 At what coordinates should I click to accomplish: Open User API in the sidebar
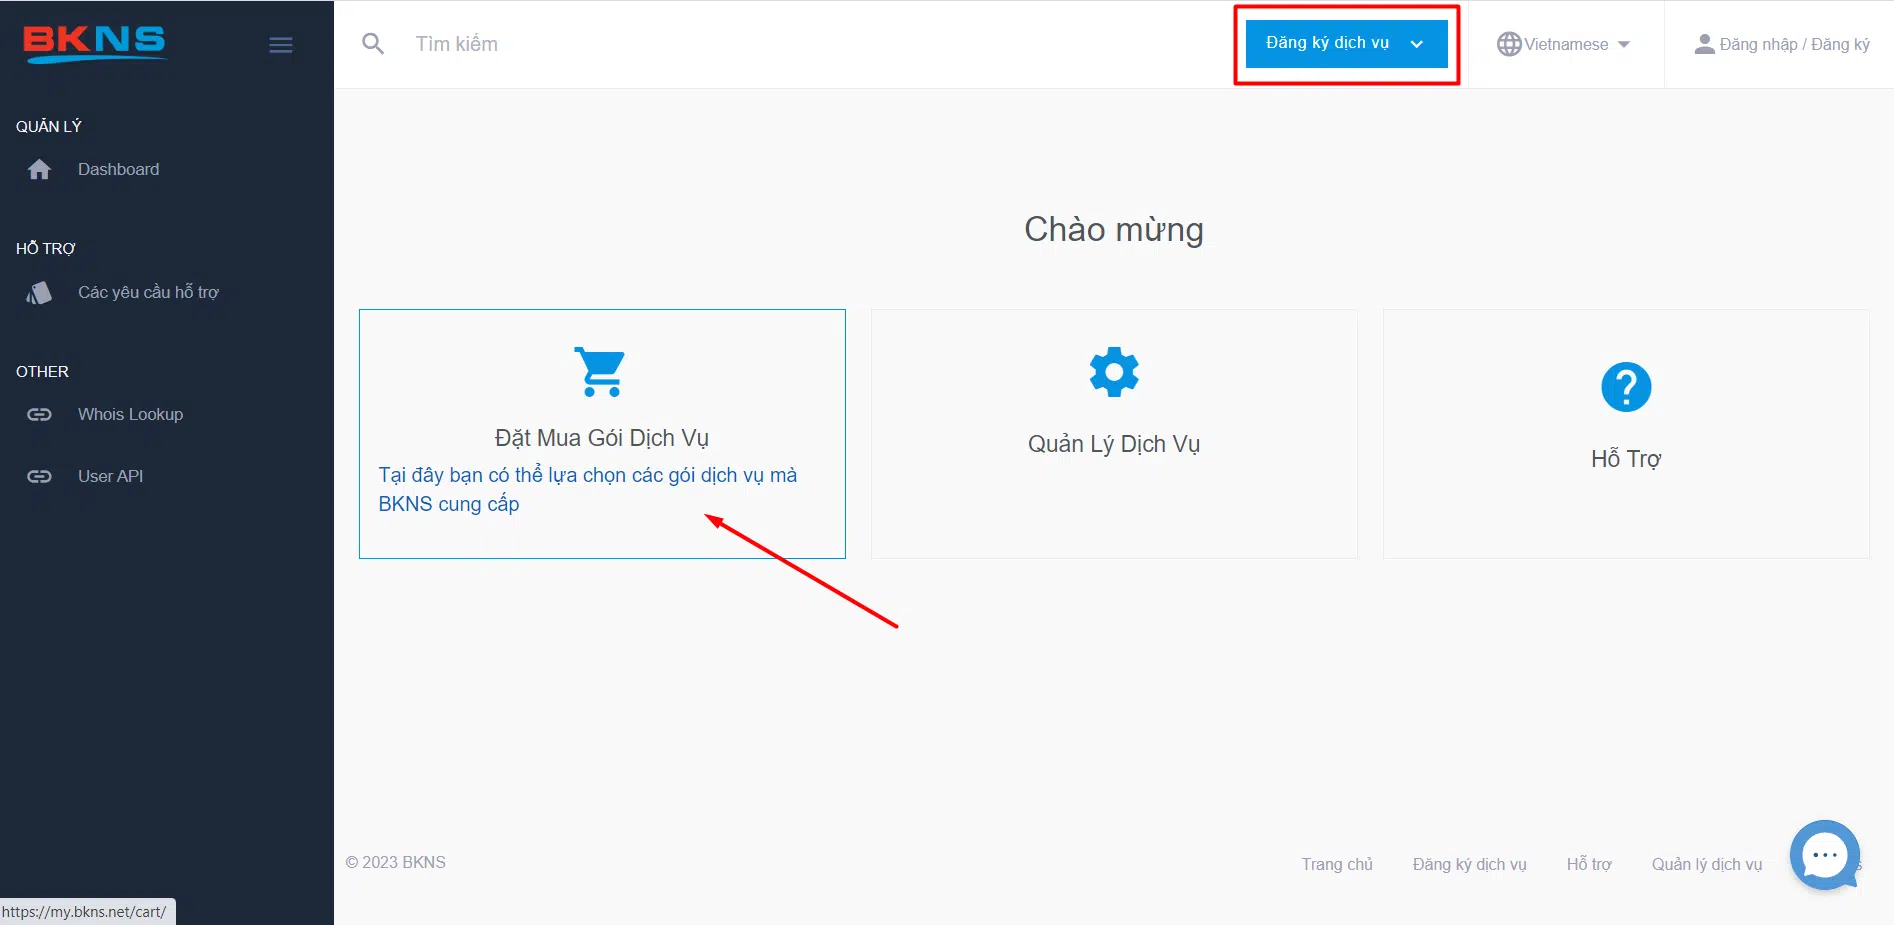[111, 477]
